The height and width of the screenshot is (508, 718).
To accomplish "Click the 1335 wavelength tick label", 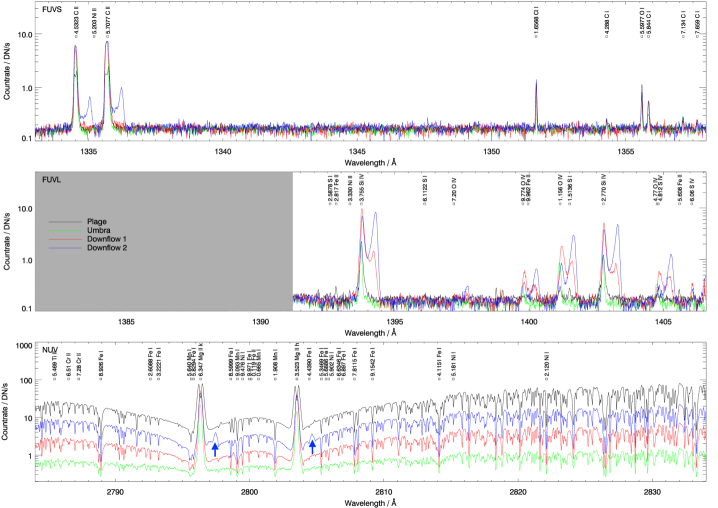I will pos(89,151).
